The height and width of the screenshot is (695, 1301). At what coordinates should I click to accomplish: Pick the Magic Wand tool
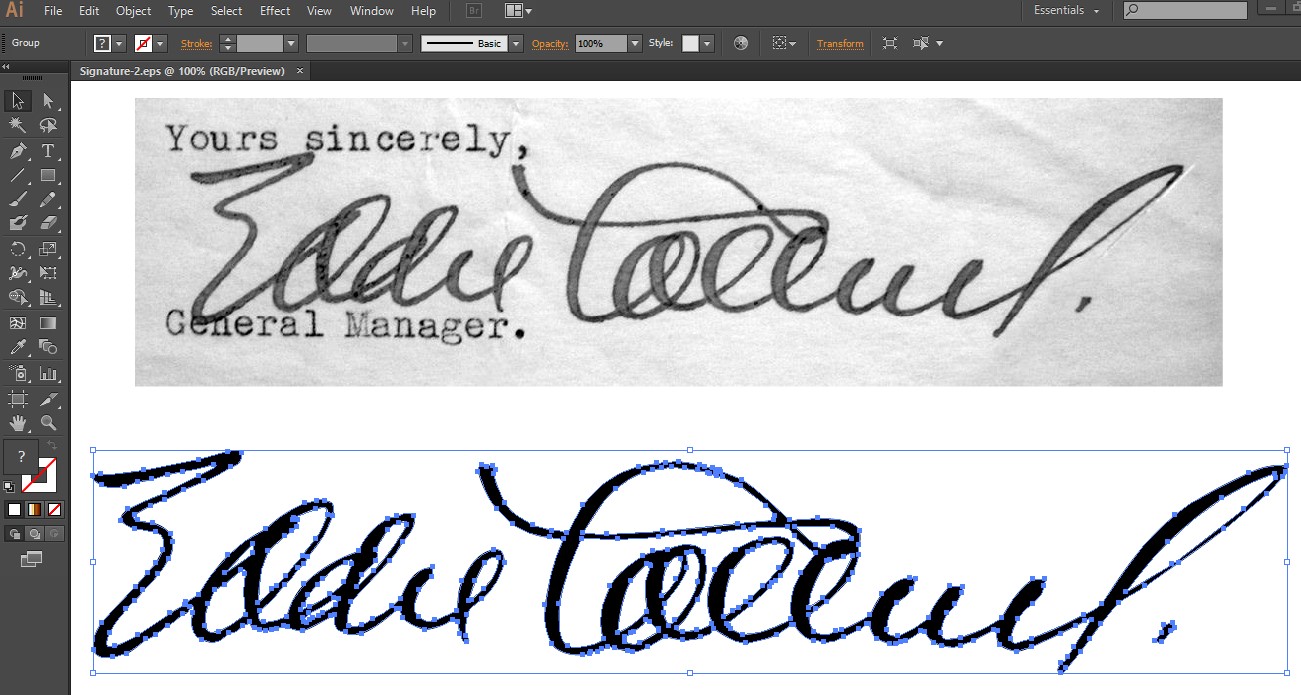[17, 126]
